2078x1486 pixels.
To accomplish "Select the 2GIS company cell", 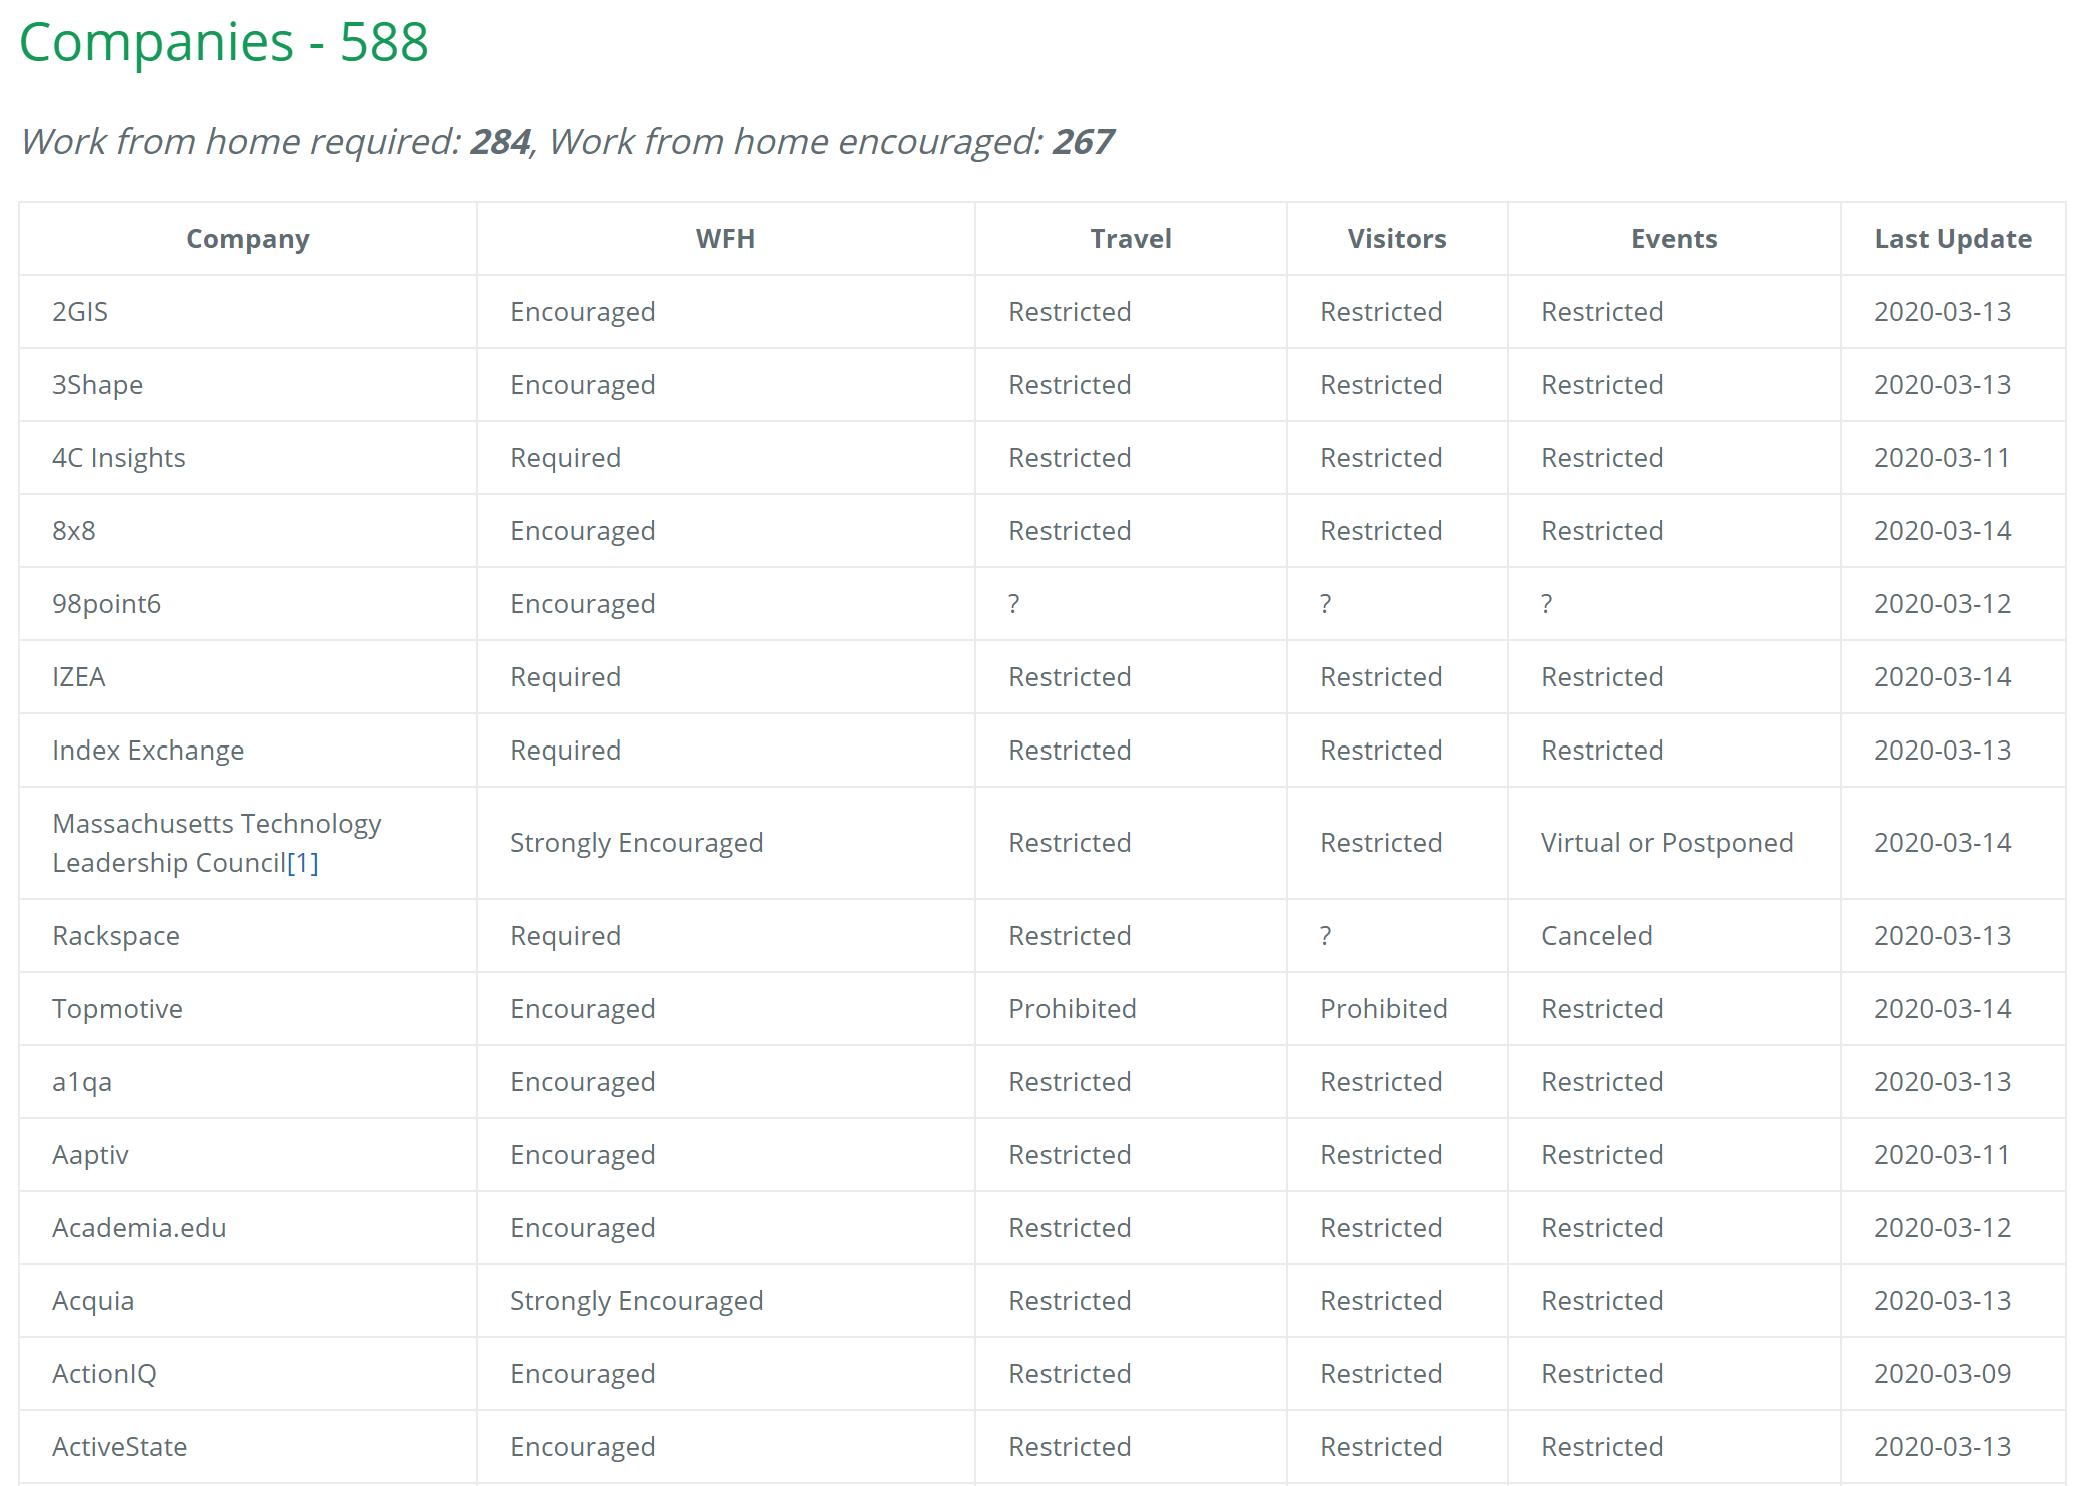I will (x=80, y=312).
